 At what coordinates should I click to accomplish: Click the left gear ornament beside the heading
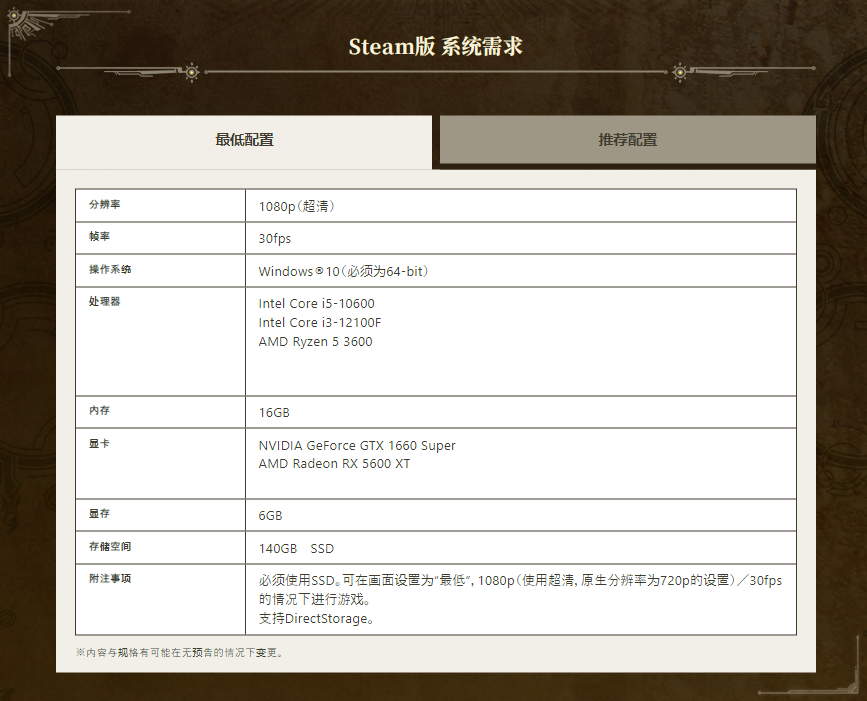tap(192, 70)
